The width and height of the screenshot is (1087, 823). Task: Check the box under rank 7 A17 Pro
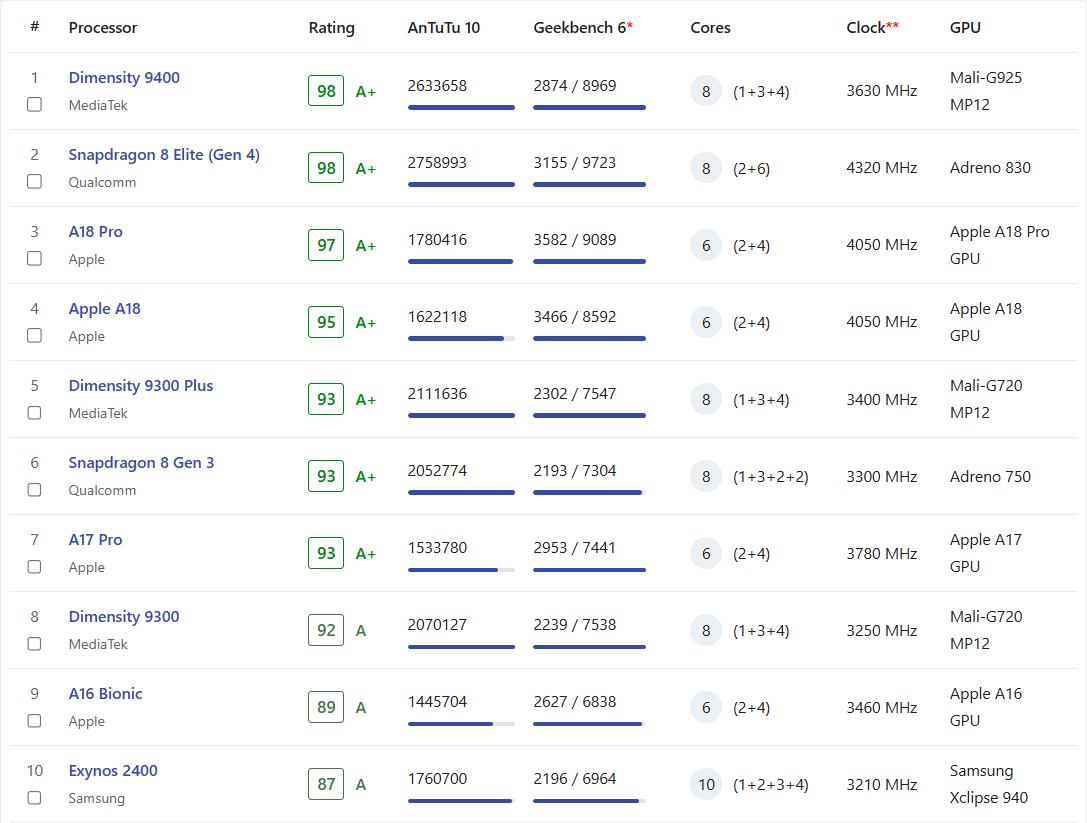(35, 566)
